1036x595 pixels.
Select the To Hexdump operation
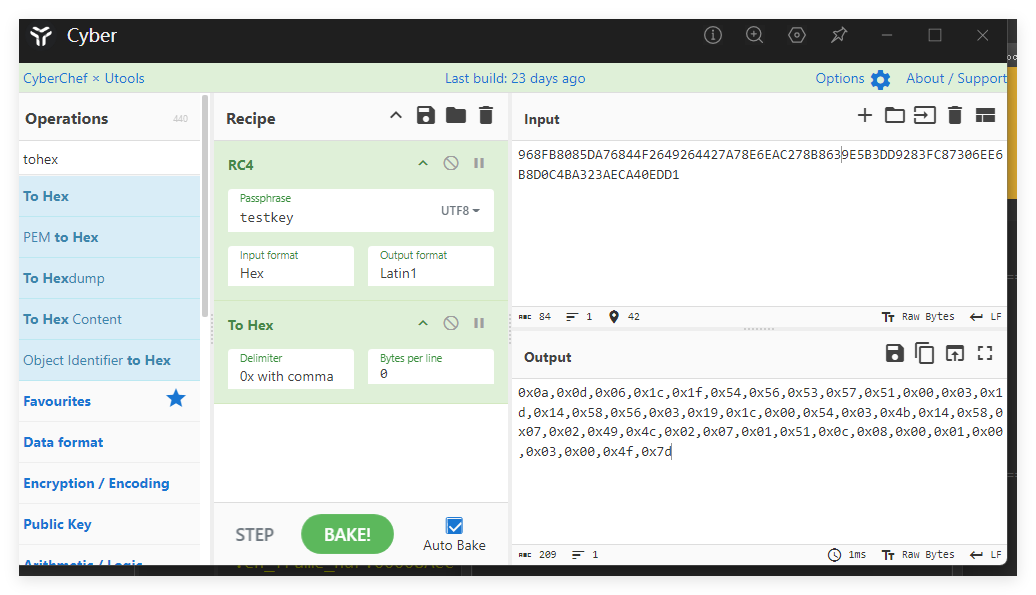110,278
